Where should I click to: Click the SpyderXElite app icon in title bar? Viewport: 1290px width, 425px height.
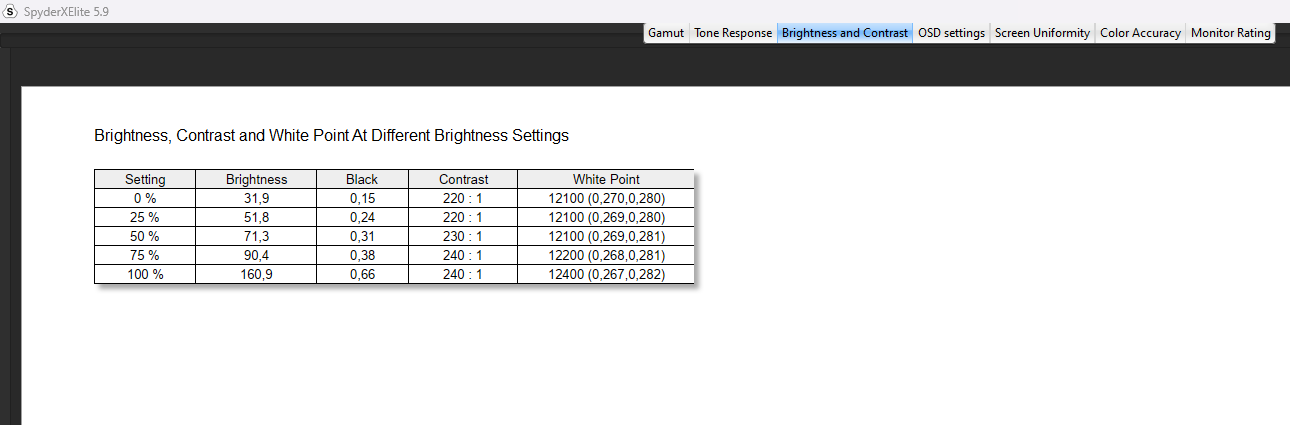[x=12, y=11]
